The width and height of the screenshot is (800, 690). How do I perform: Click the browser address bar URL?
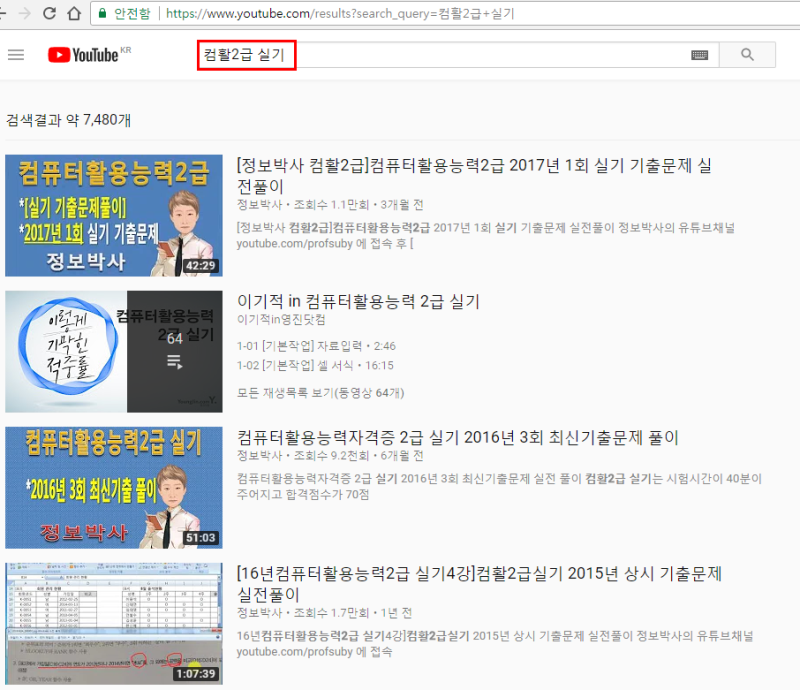pos(340,13)
